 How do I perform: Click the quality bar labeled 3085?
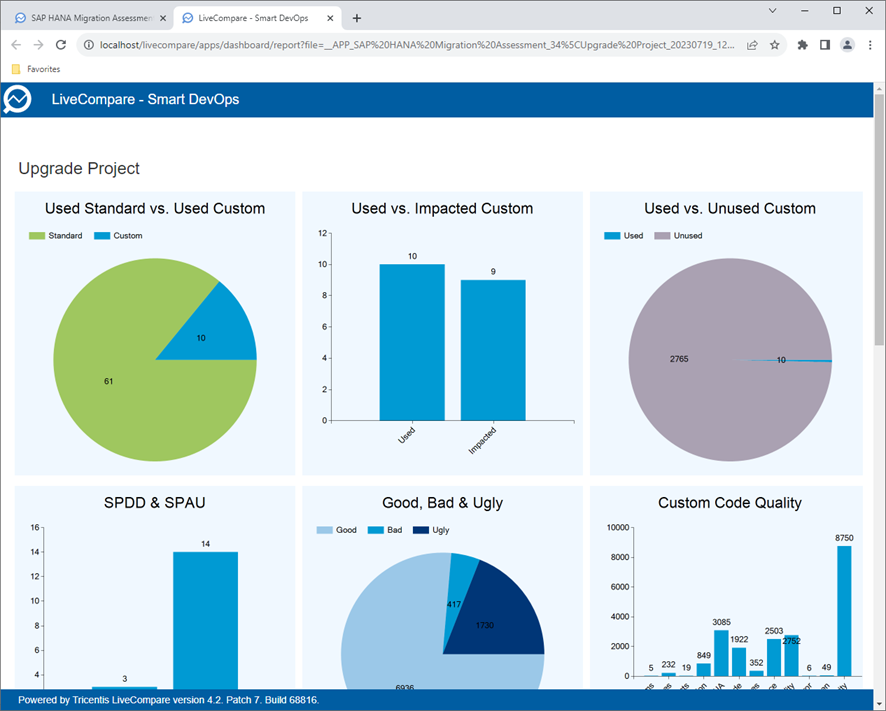point(721,653)
